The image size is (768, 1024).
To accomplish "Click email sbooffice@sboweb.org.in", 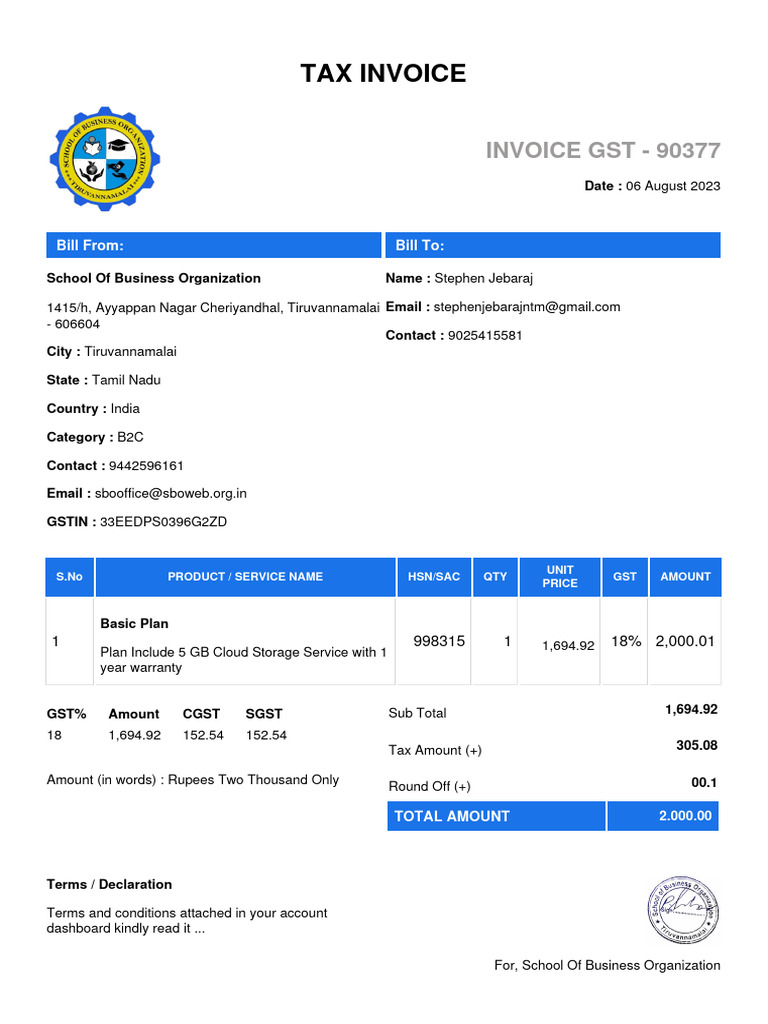I will coord(170,494).
